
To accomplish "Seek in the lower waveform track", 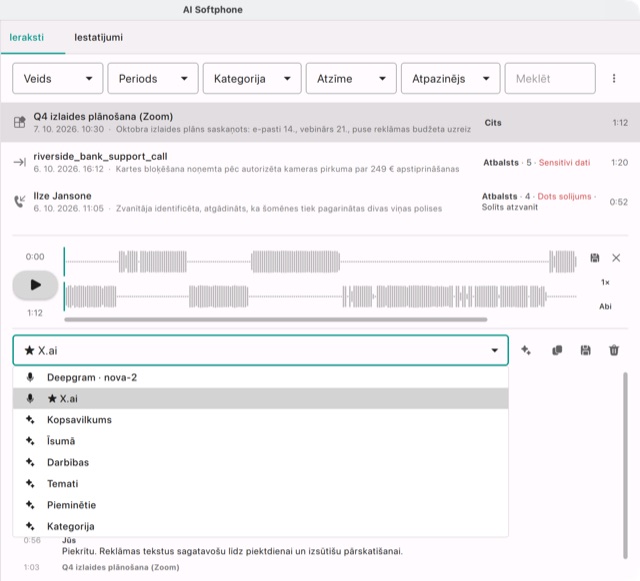I will click(320, 296).
